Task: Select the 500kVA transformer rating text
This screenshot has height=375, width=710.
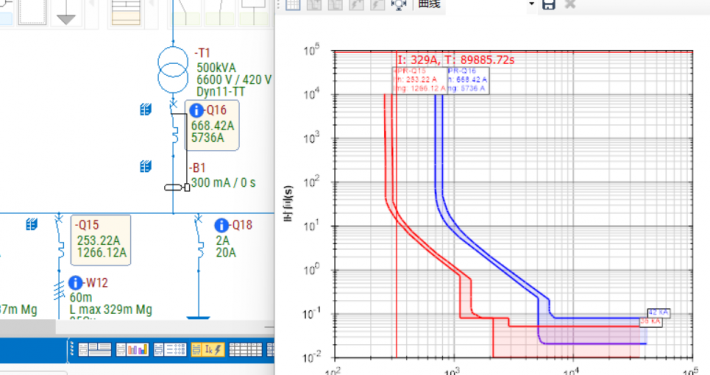Action: click(x=216, y=68)
